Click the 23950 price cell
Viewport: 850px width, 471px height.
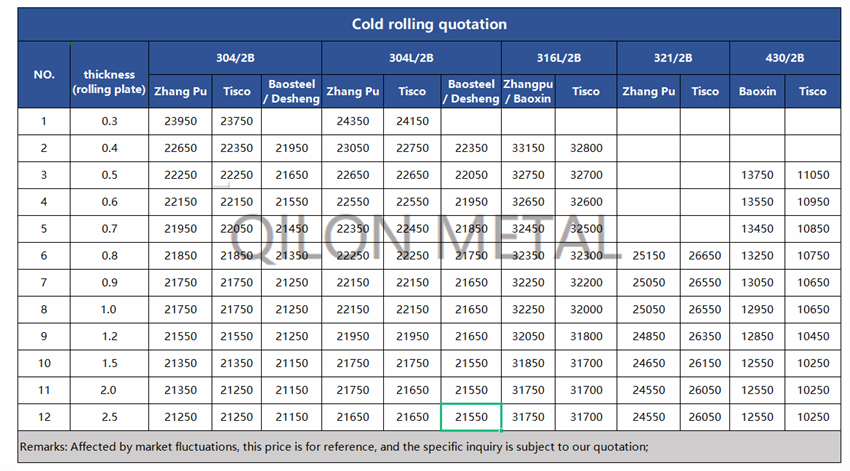(x=180, y=122)
